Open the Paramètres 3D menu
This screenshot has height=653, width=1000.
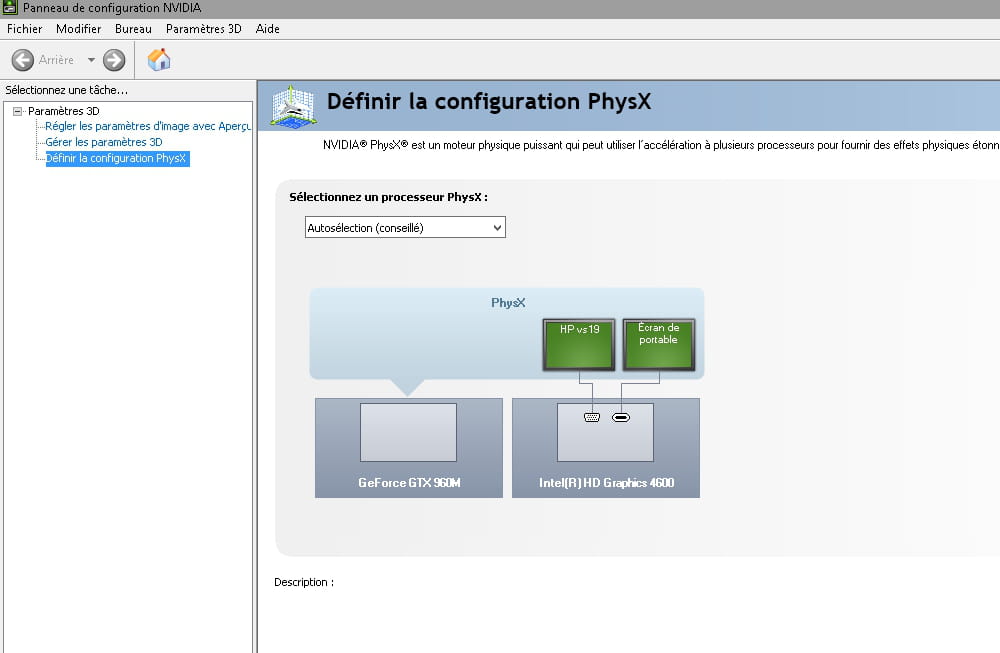(x=203, y=29)
